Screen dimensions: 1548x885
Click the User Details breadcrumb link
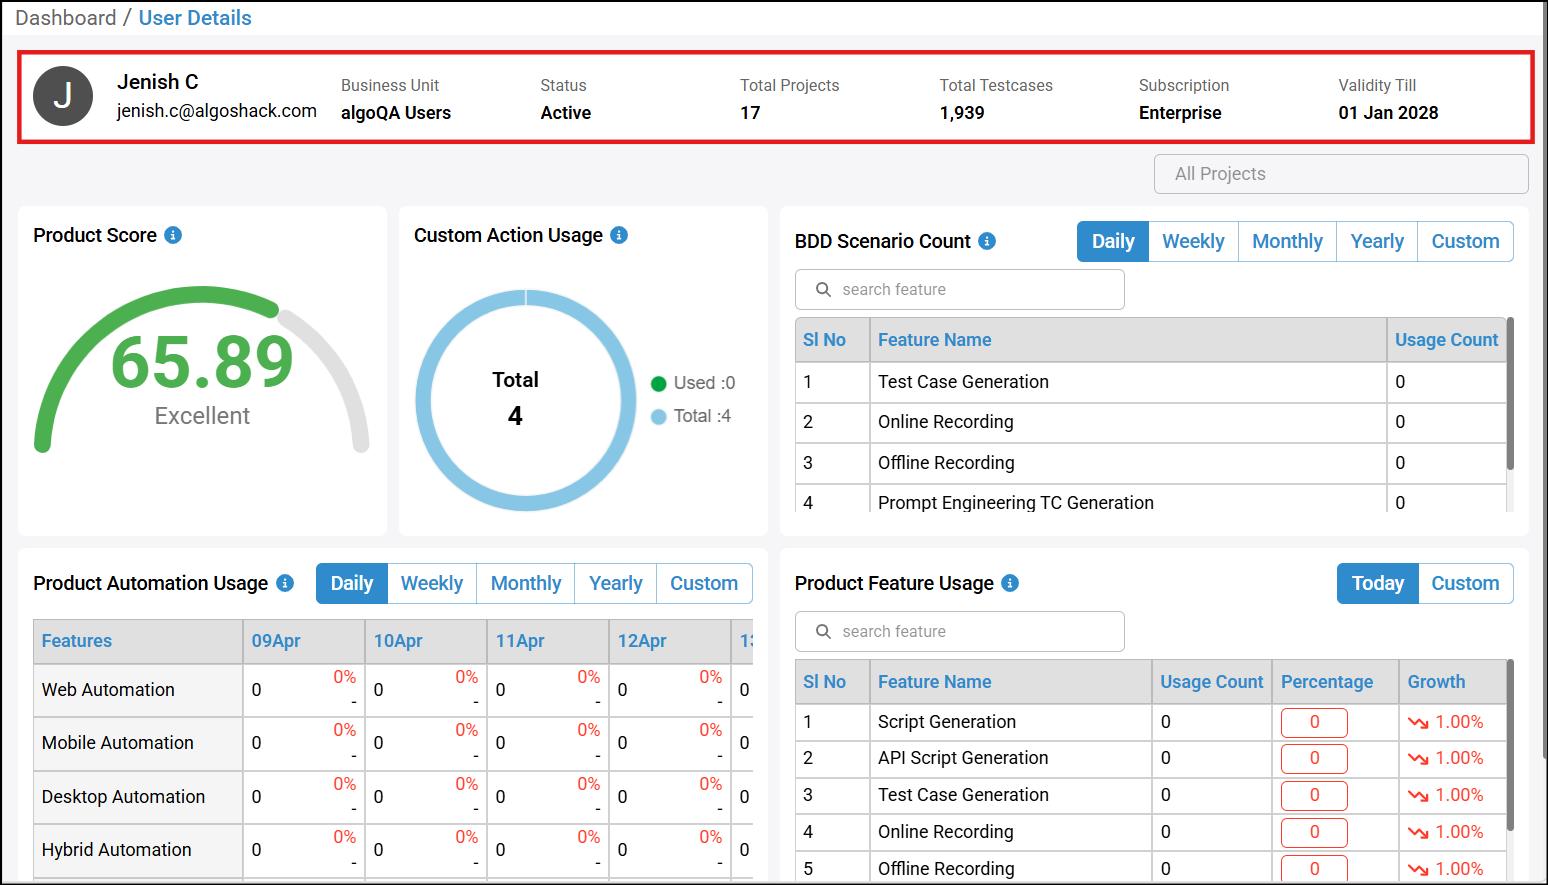click(x=195, y=18)
